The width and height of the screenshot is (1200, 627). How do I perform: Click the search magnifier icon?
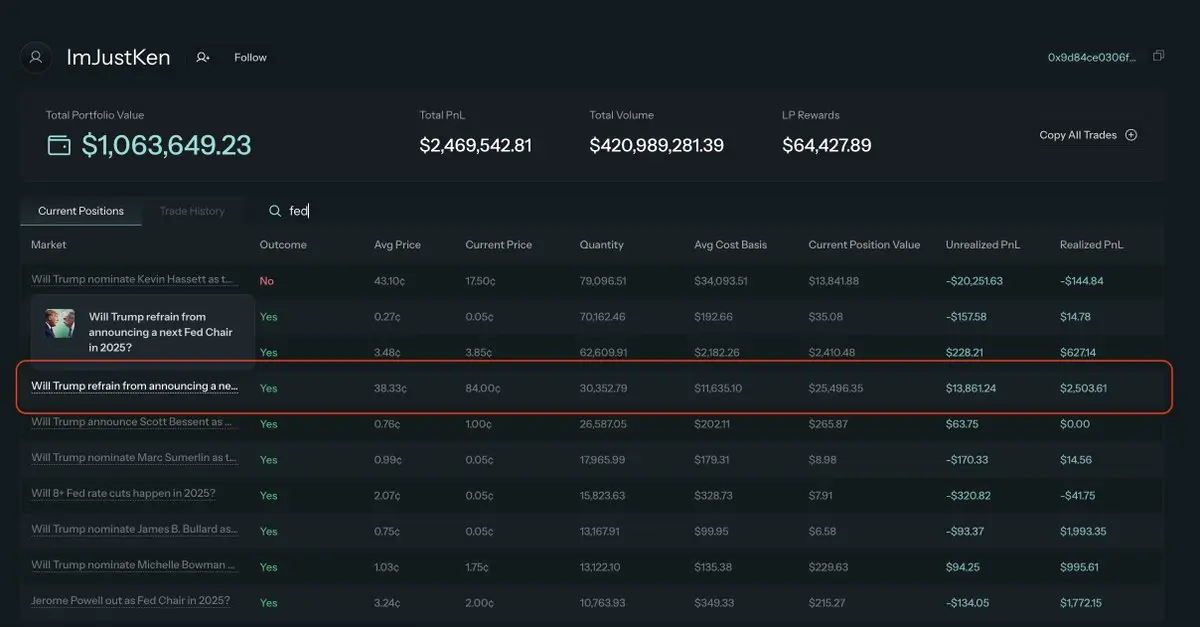click(x=275, y=211)
